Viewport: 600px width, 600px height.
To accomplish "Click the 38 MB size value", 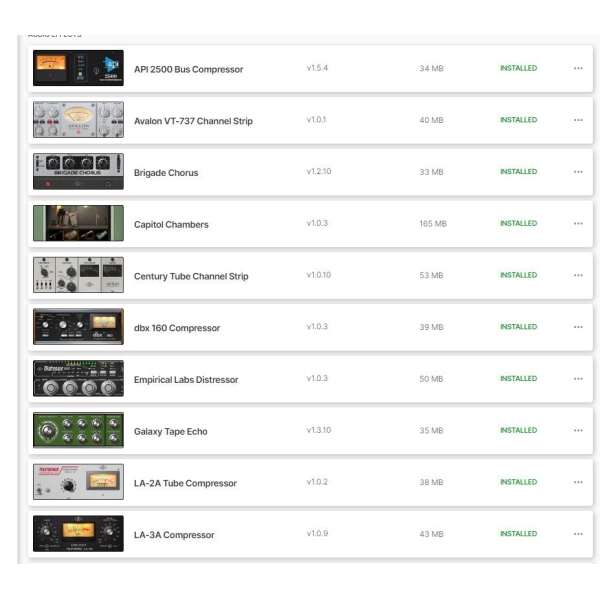I will (x=431, y=482).
